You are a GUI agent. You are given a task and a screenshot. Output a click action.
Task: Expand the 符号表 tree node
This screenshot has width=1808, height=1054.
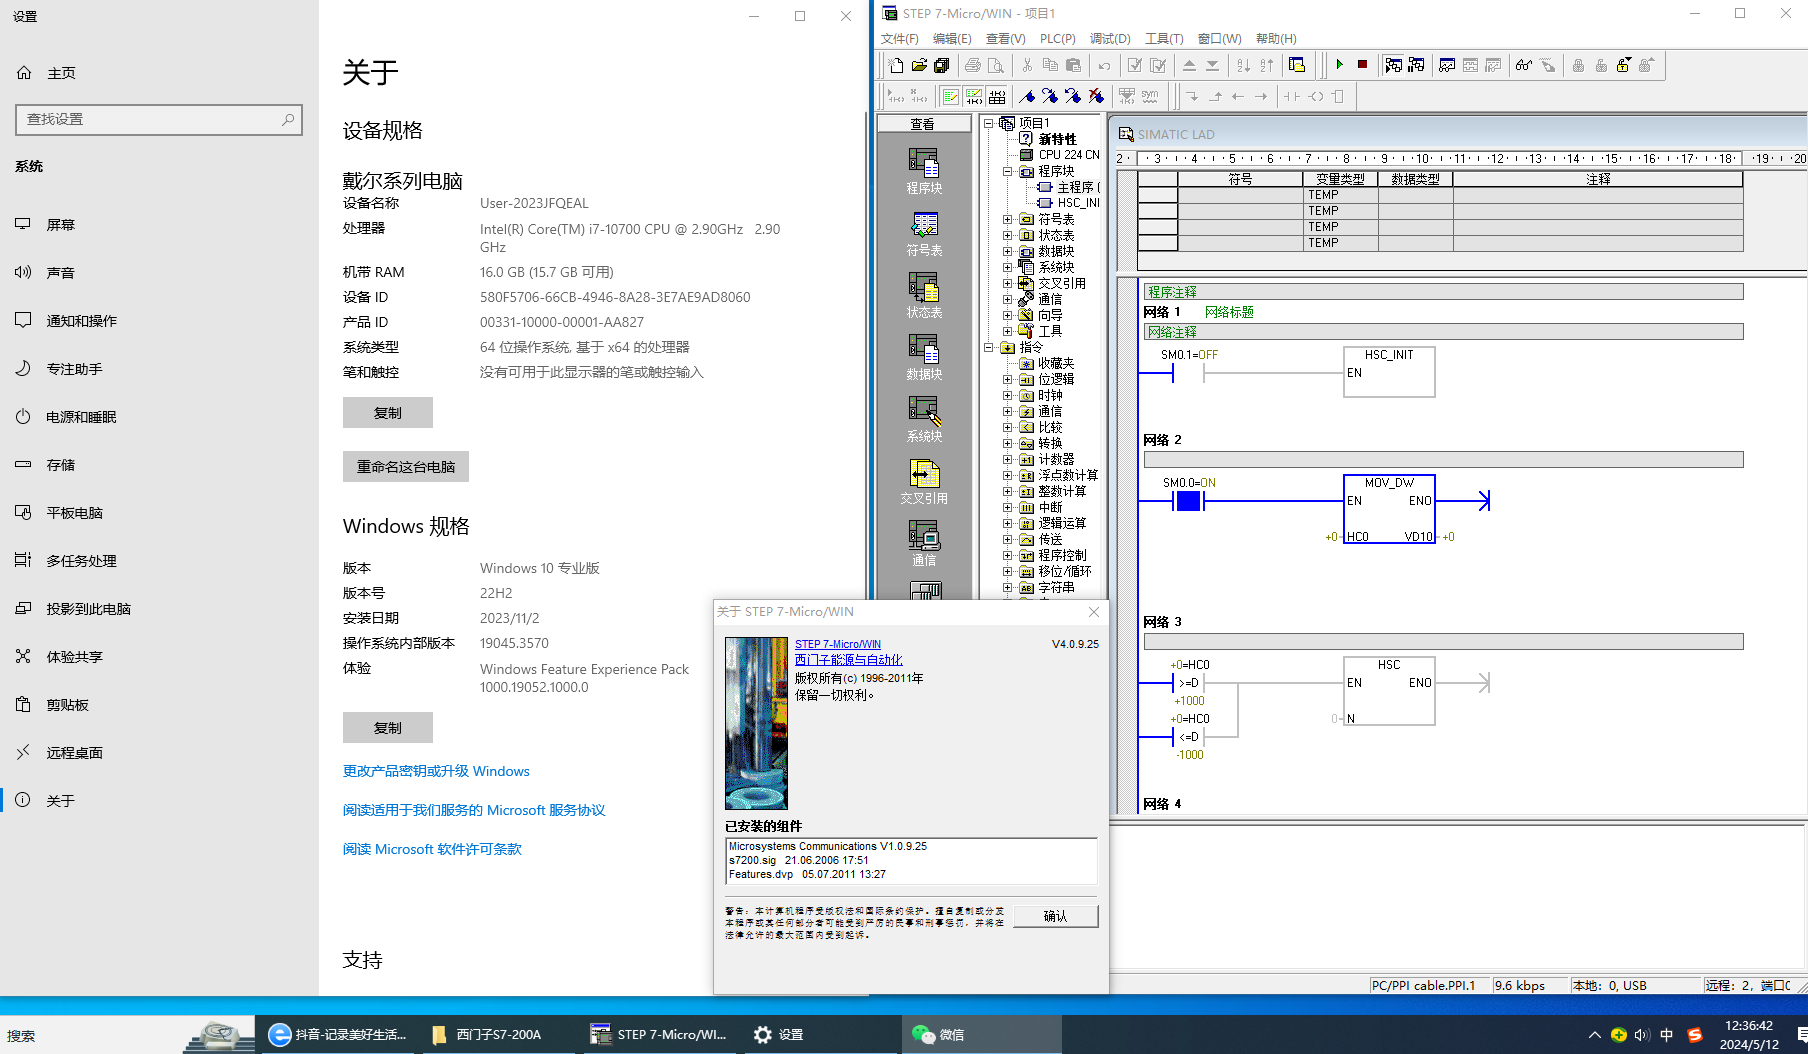coord(1008,220)
